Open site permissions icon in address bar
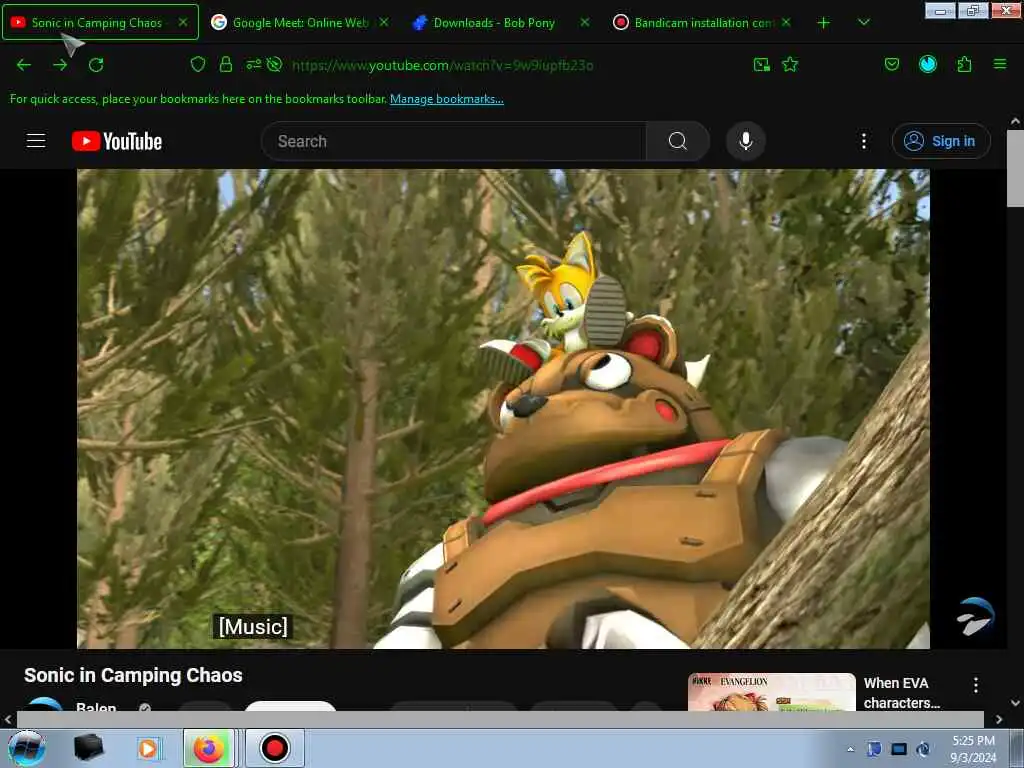The image size is (1024, 768). pos(253,64)
